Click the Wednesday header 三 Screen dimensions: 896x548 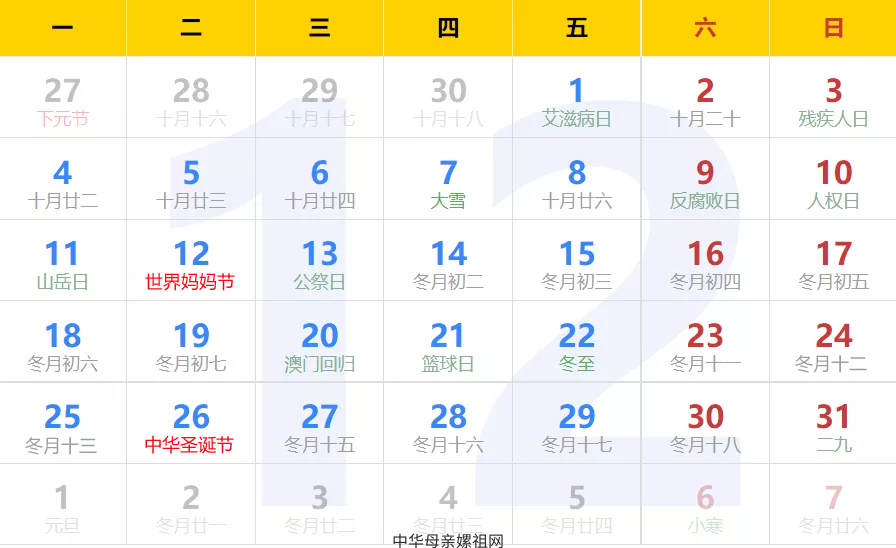319,27
